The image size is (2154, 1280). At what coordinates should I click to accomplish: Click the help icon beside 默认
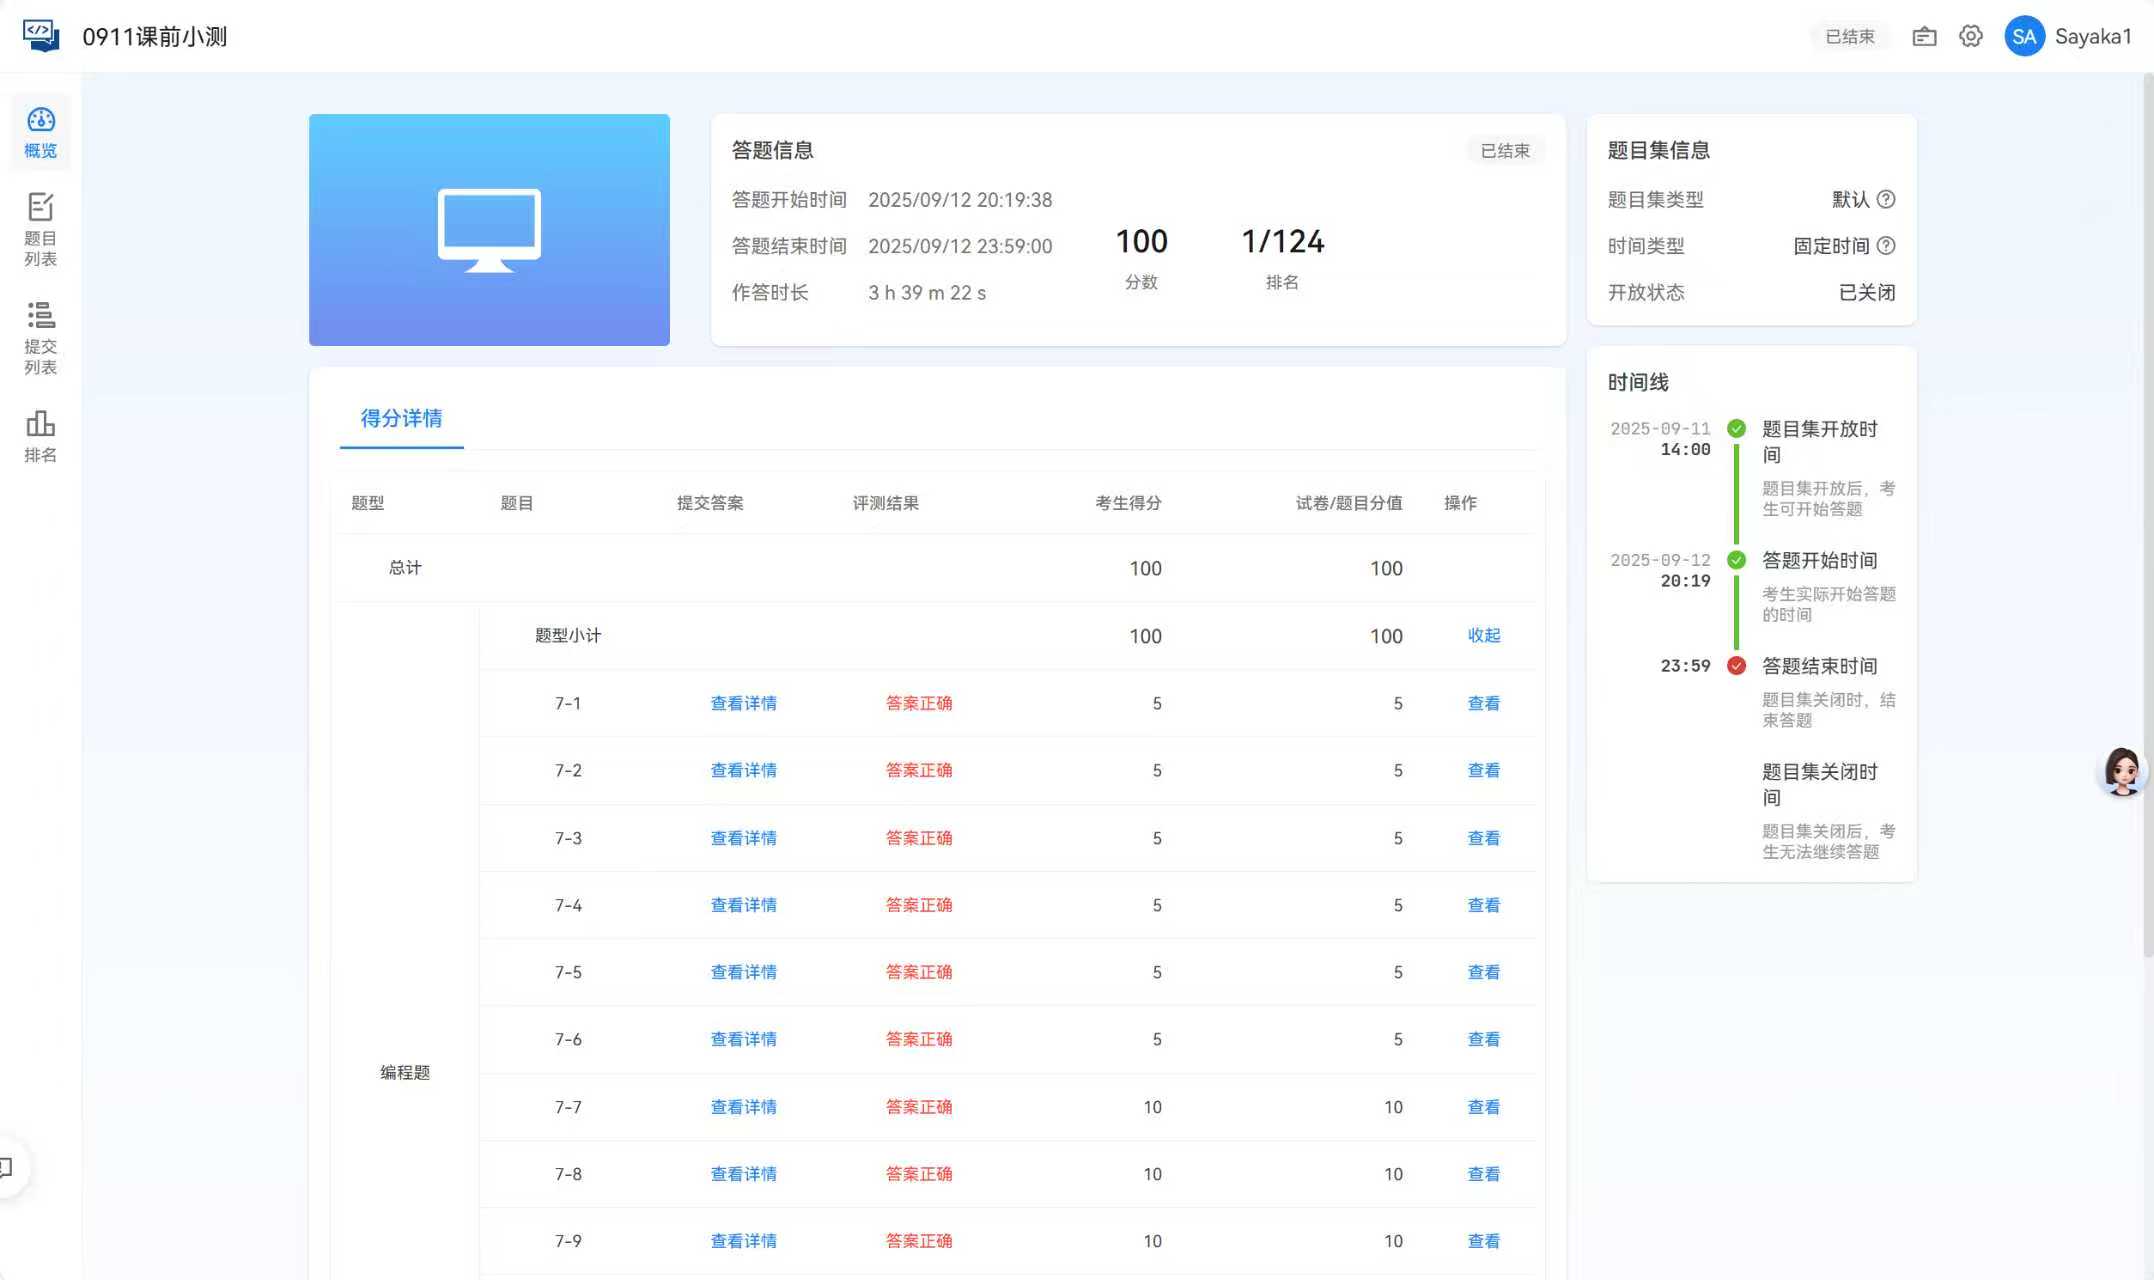[1886, 199]
